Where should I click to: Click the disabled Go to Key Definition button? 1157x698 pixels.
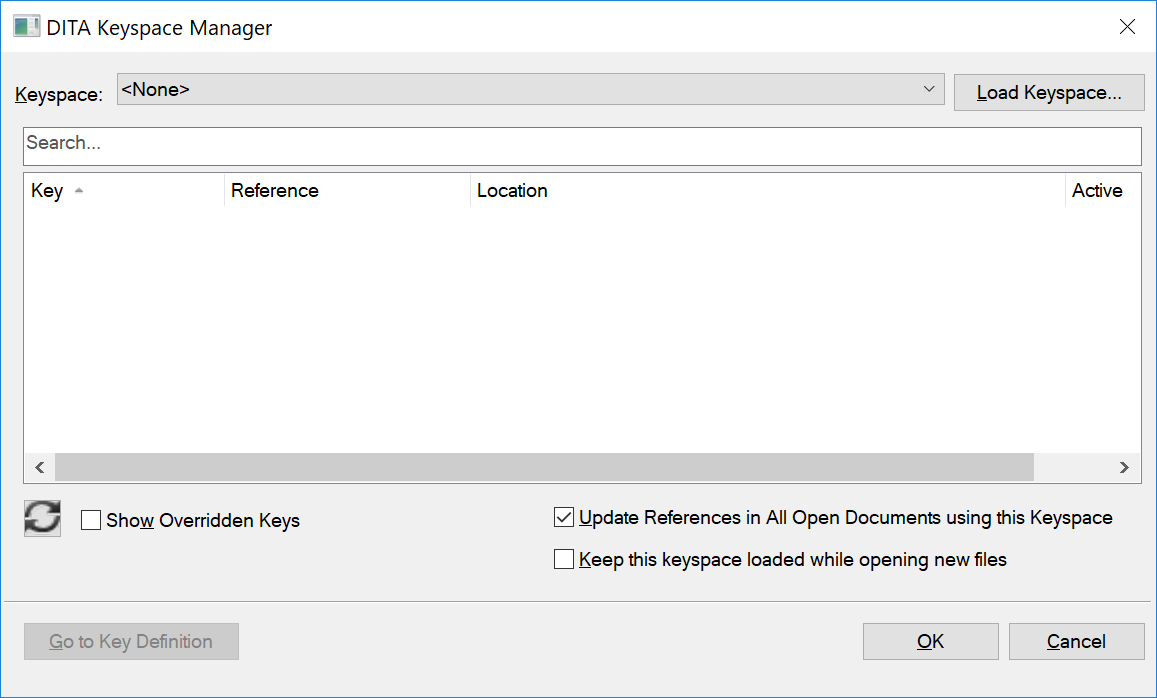(131, 641)
